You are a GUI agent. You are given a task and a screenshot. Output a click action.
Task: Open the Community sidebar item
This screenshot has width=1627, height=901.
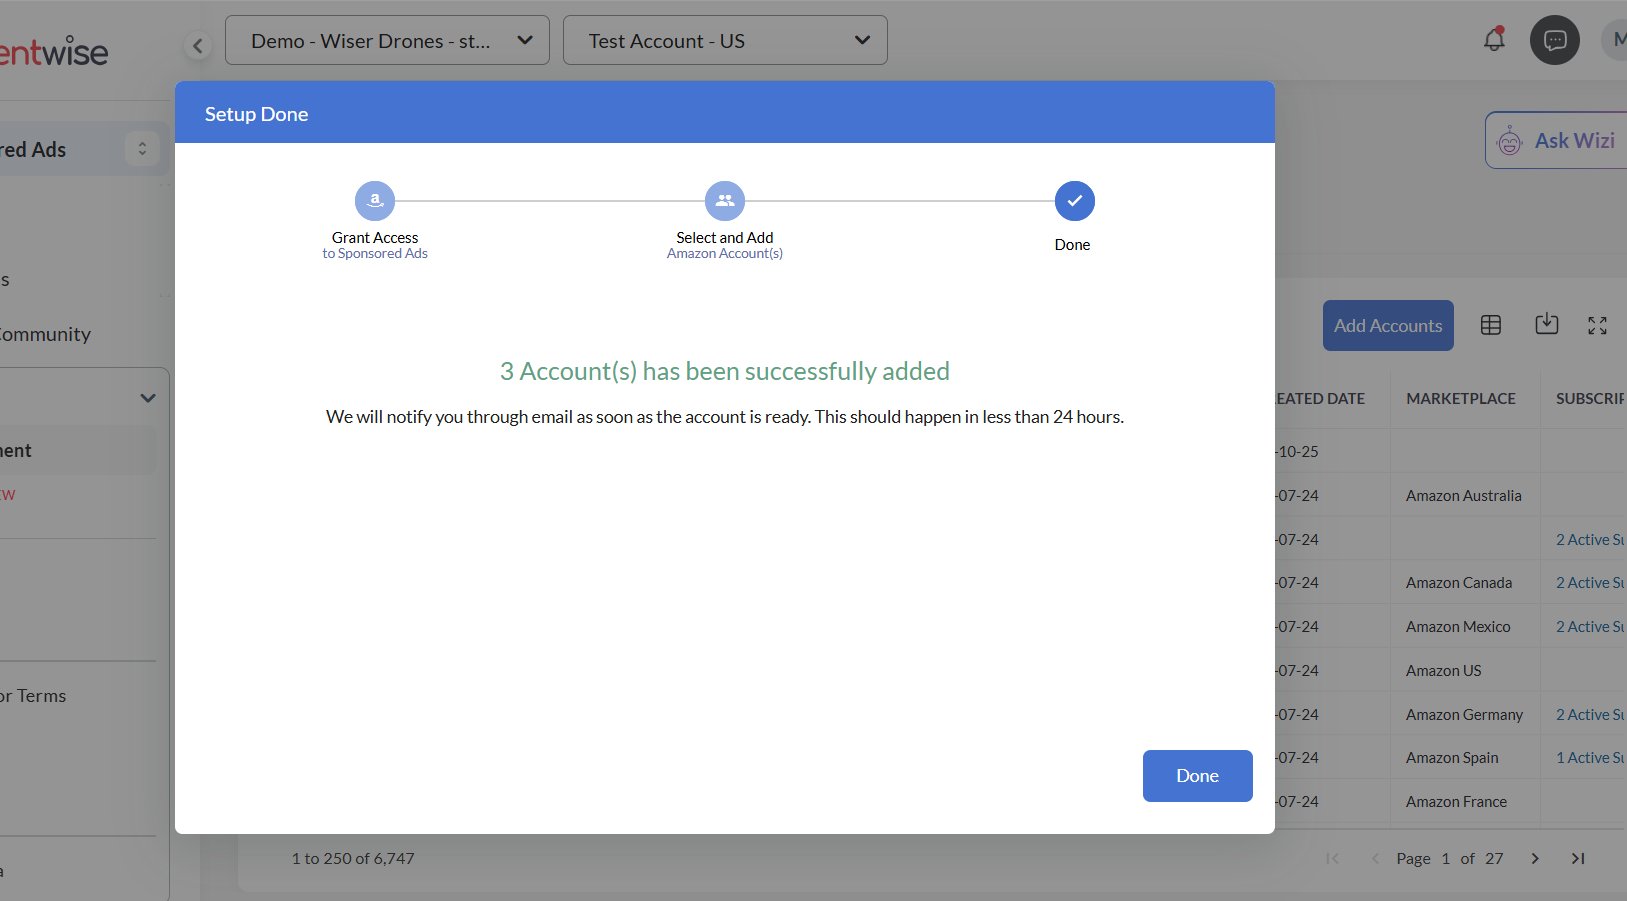pyautogui.click(x=45, y=334)
